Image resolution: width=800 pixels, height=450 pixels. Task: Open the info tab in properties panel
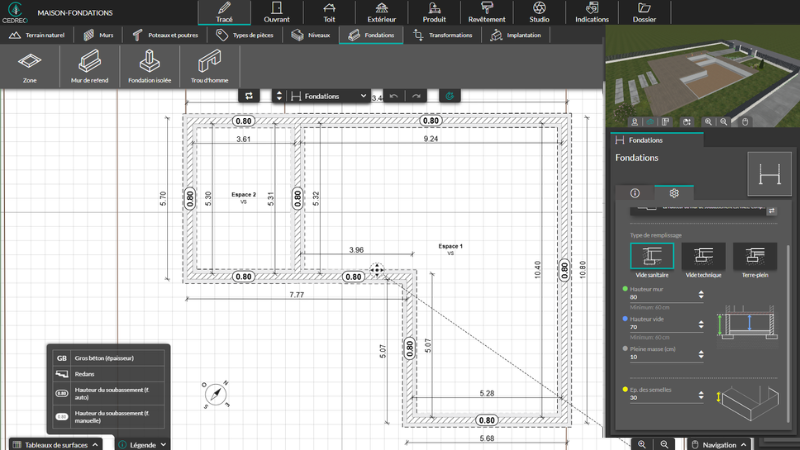(635, 193)
